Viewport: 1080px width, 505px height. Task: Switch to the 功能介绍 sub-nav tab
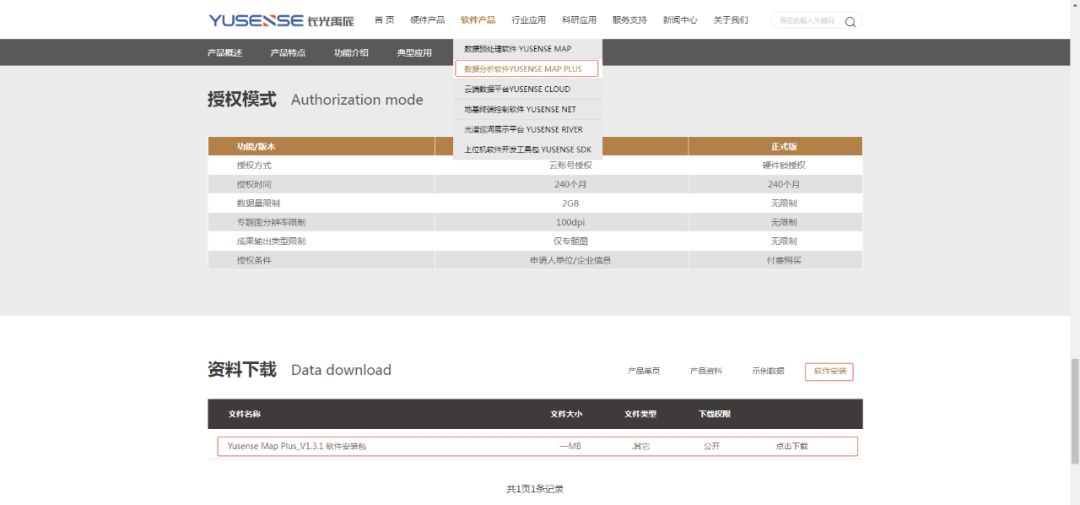[x=351, y=53]
